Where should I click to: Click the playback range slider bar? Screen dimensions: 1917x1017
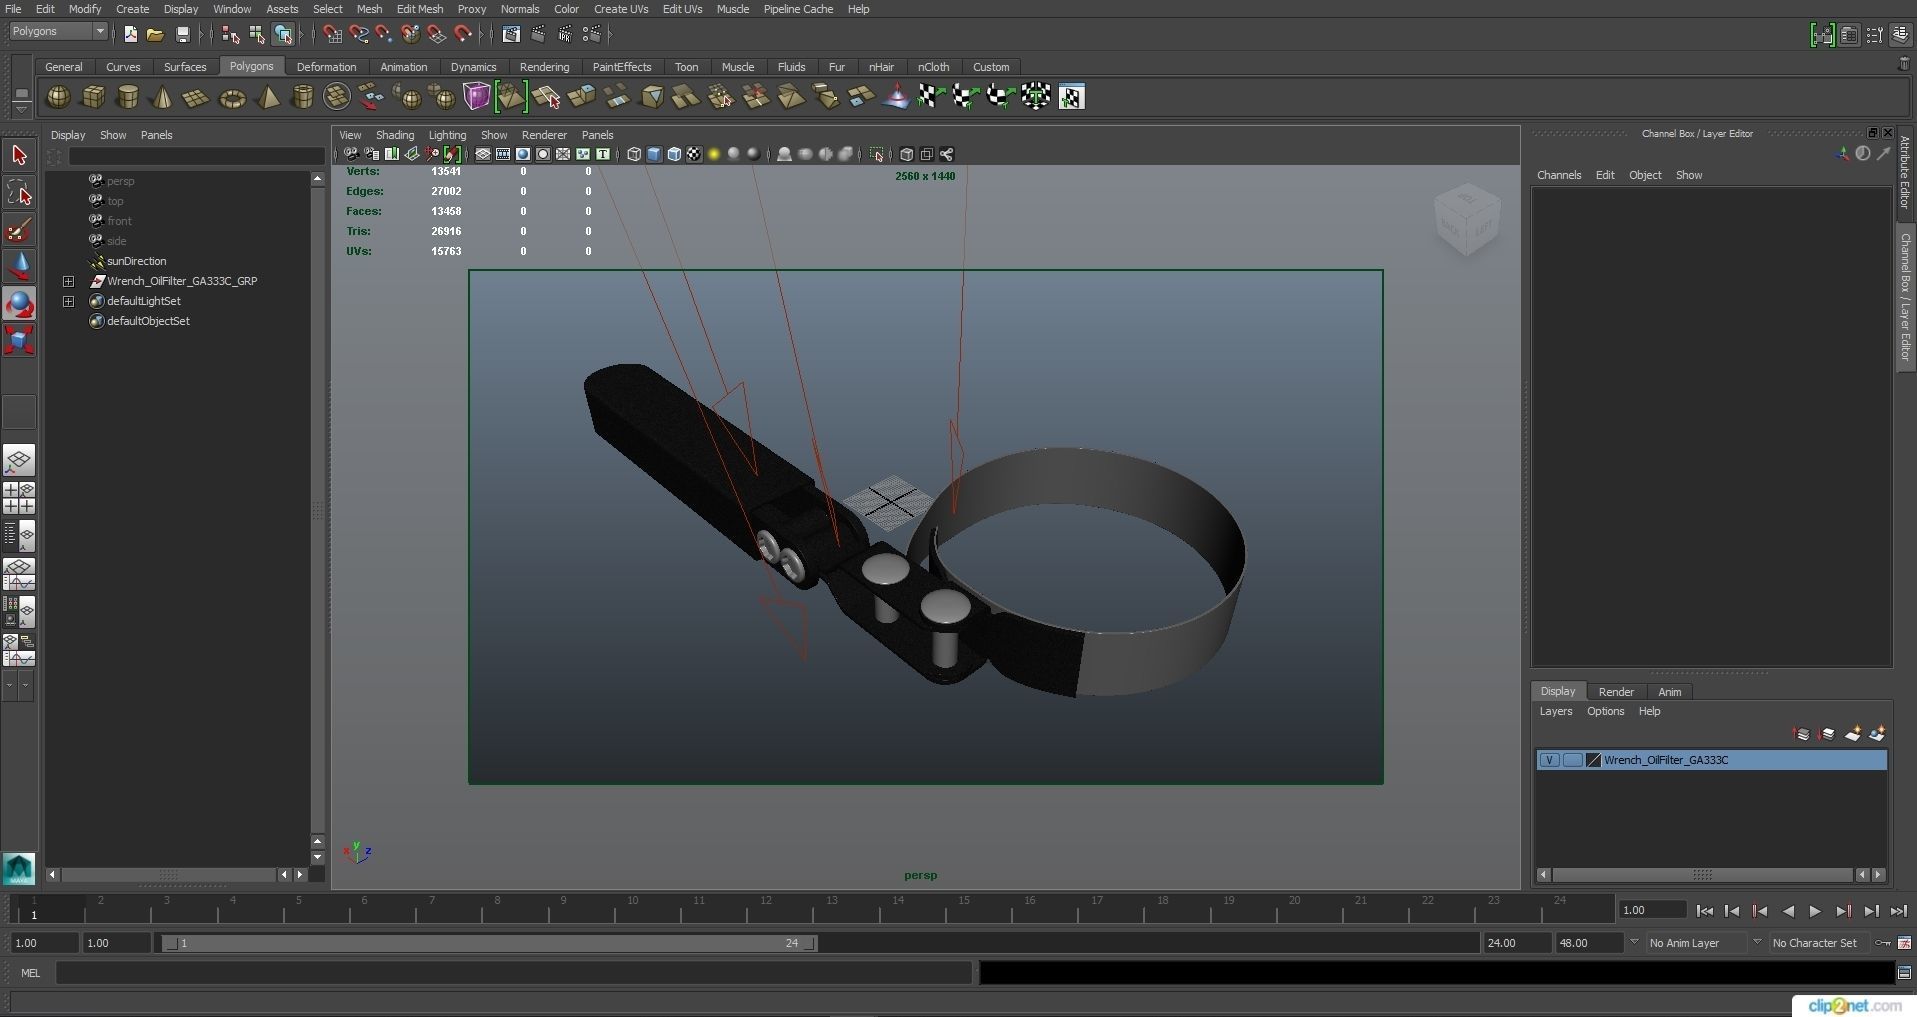[x=490, y=943]
